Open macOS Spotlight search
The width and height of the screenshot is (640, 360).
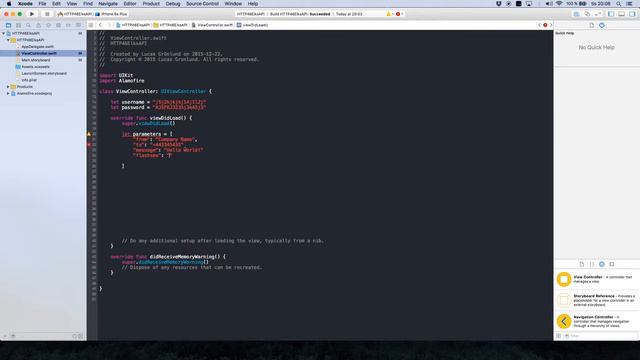point(619,4)
